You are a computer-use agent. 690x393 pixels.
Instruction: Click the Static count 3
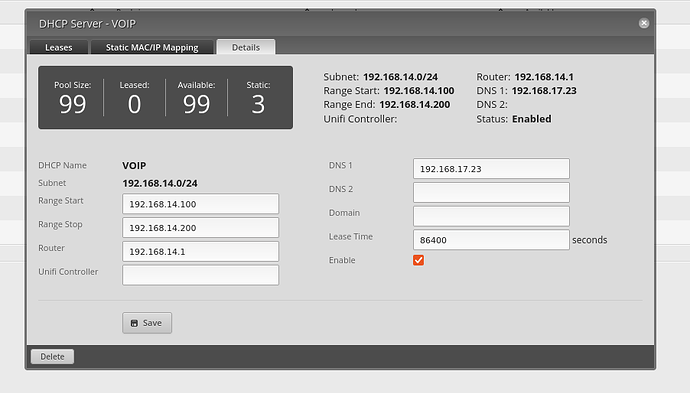click(258, 105)
